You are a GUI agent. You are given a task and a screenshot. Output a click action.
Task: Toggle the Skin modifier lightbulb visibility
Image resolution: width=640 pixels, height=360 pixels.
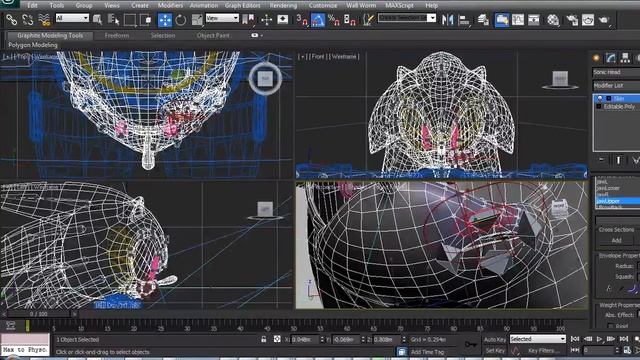600,98
